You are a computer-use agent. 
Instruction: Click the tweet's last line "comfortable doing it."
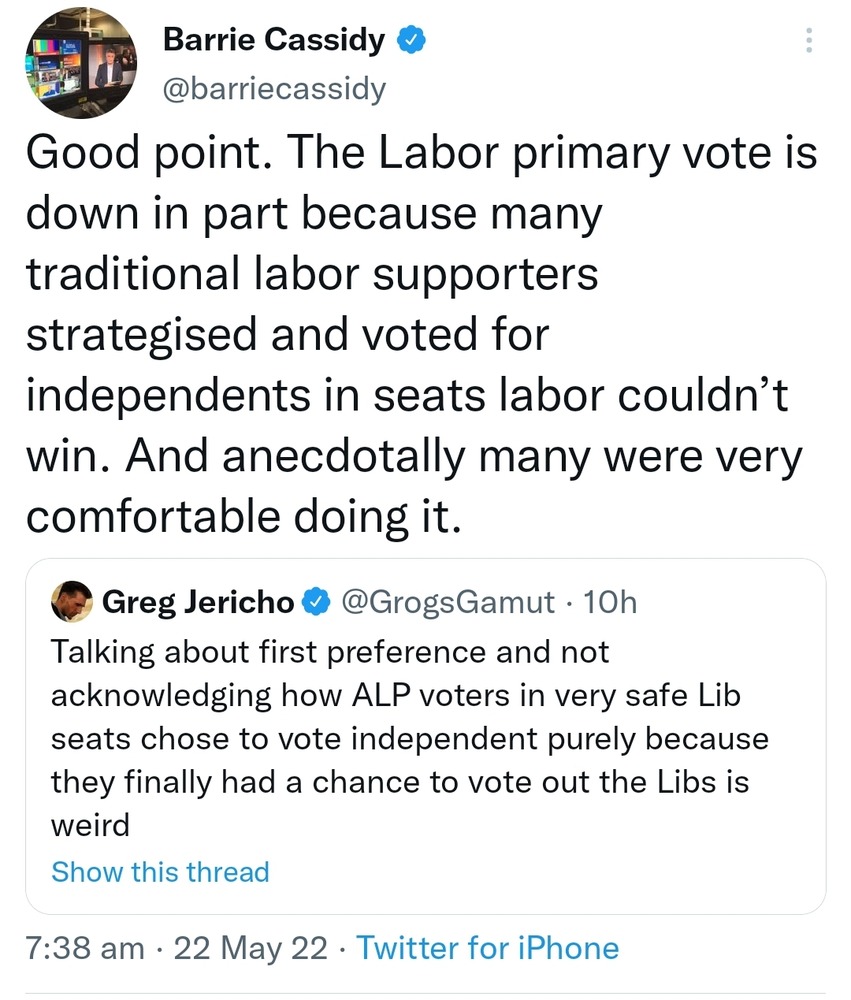244,518
